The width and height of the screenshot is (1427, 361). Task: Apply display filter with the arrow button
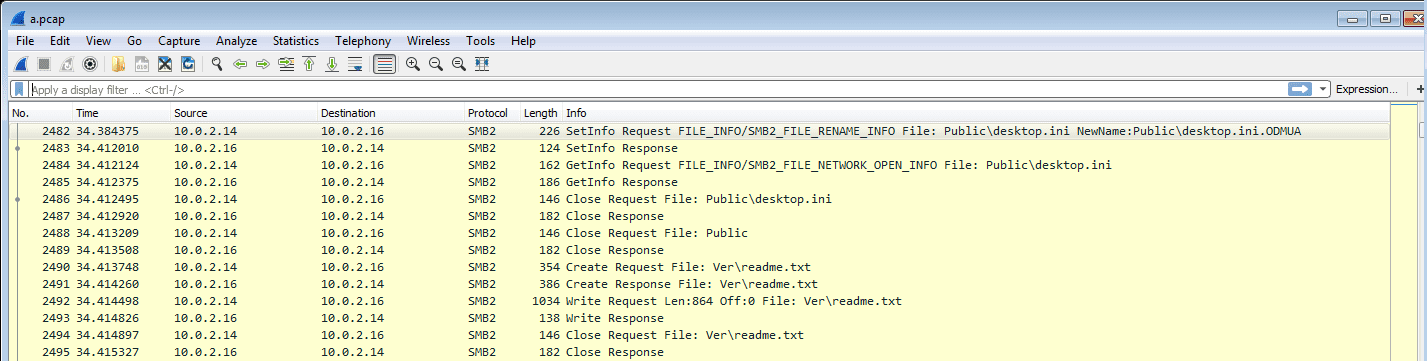click(x=1299, y=89)
